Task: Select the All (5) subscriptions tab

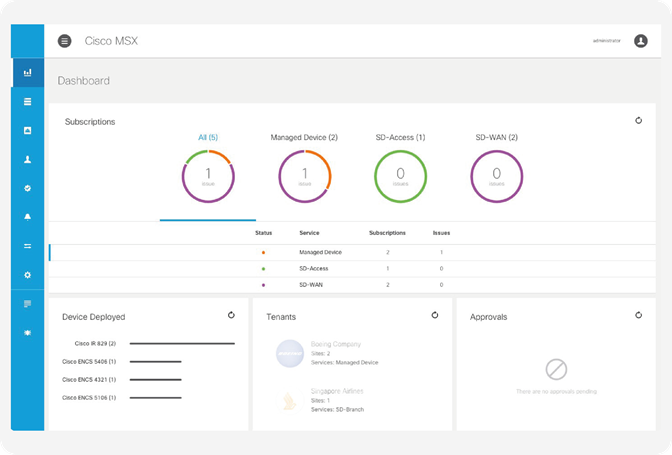Action: pyautogui.click(x=208, y=138)
